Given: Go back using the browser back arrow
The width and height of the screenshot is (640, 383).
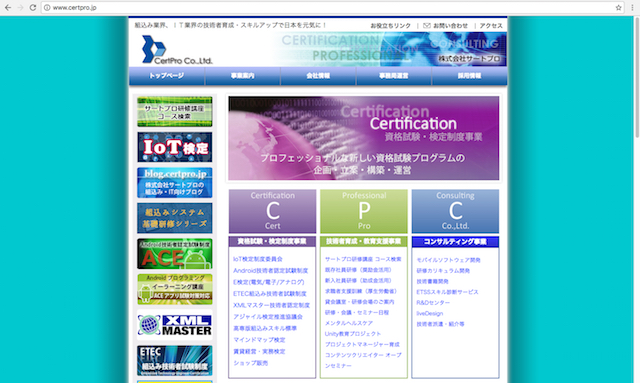Looking at the screenshot, I should 8,7.
